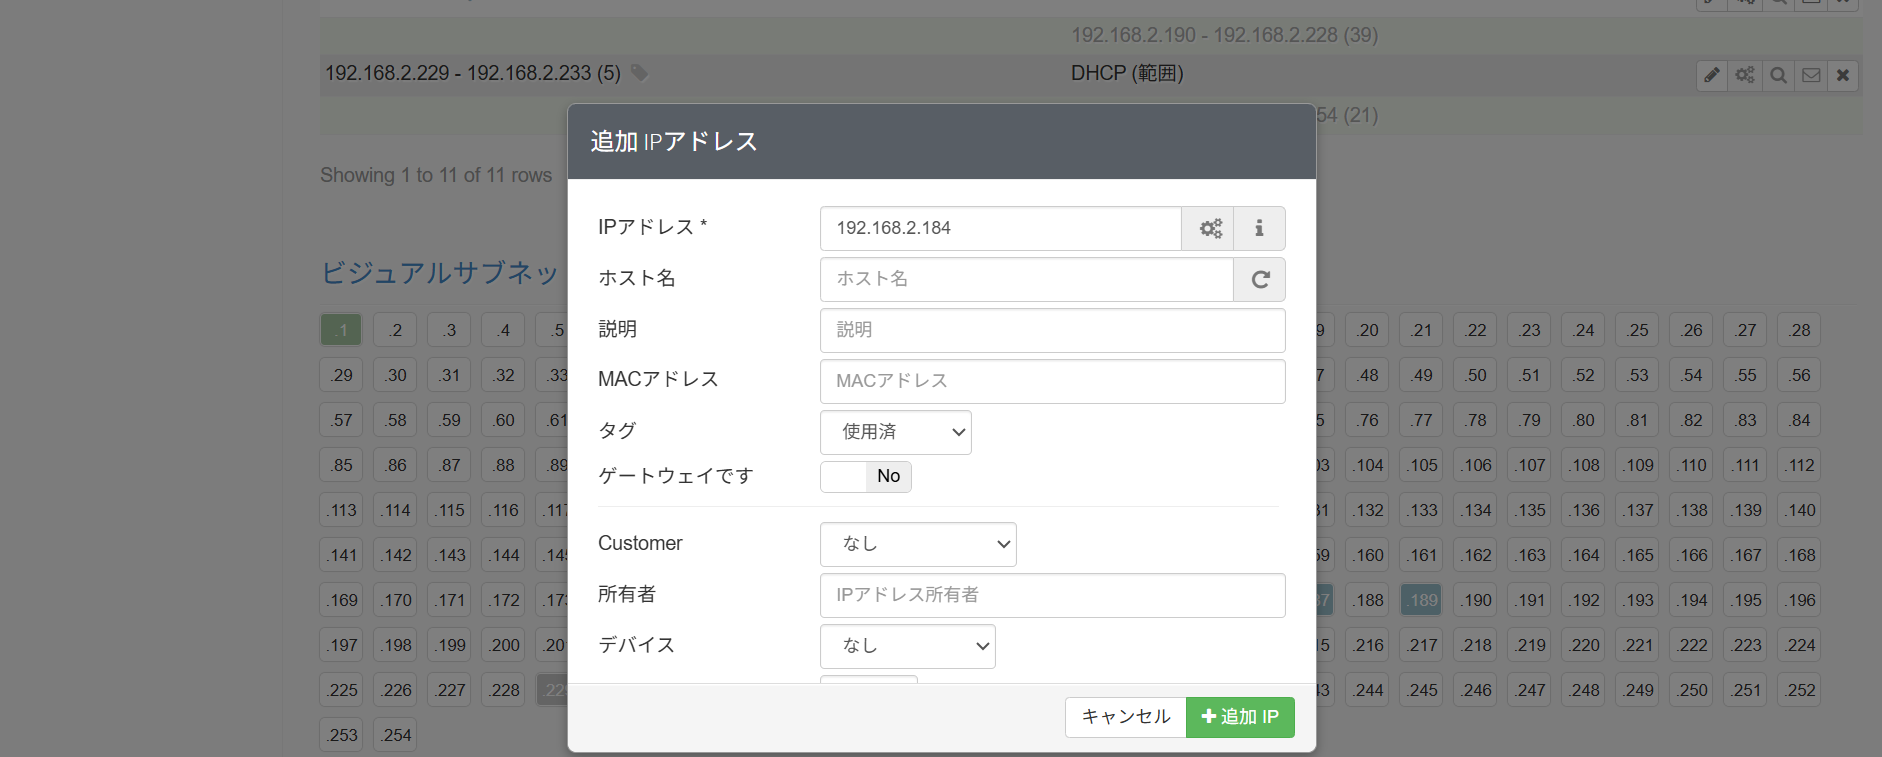
Task: Select the .200 address block
Action: (503, 645)
